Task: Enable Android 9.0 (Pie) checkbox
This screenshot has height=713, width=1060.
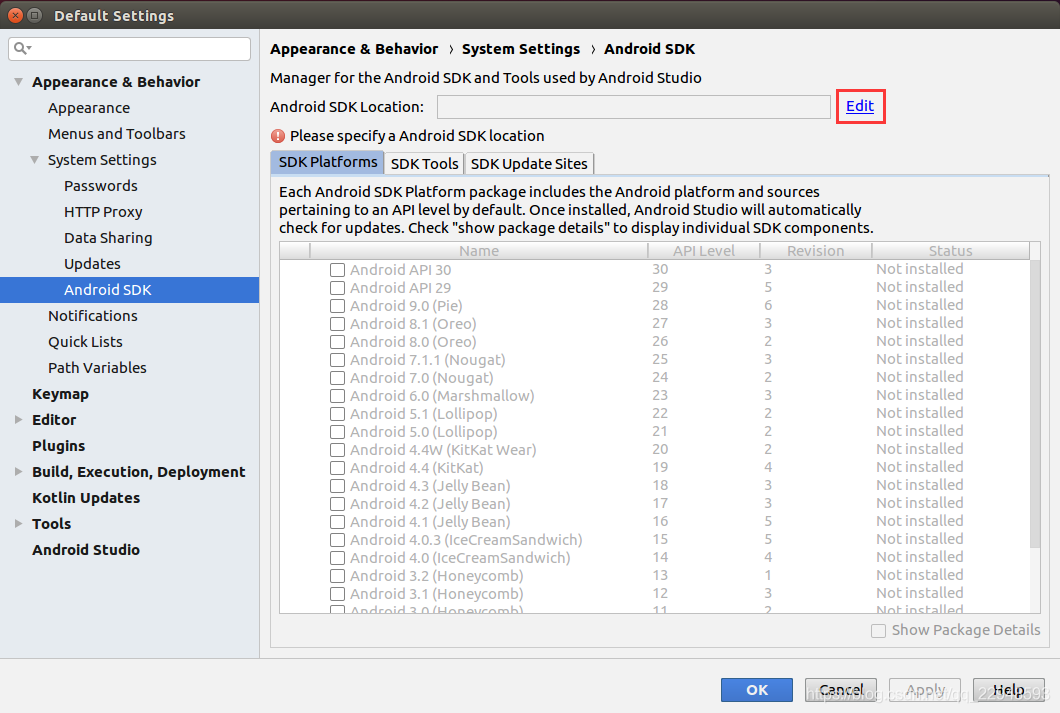Action: click(337, 305)
